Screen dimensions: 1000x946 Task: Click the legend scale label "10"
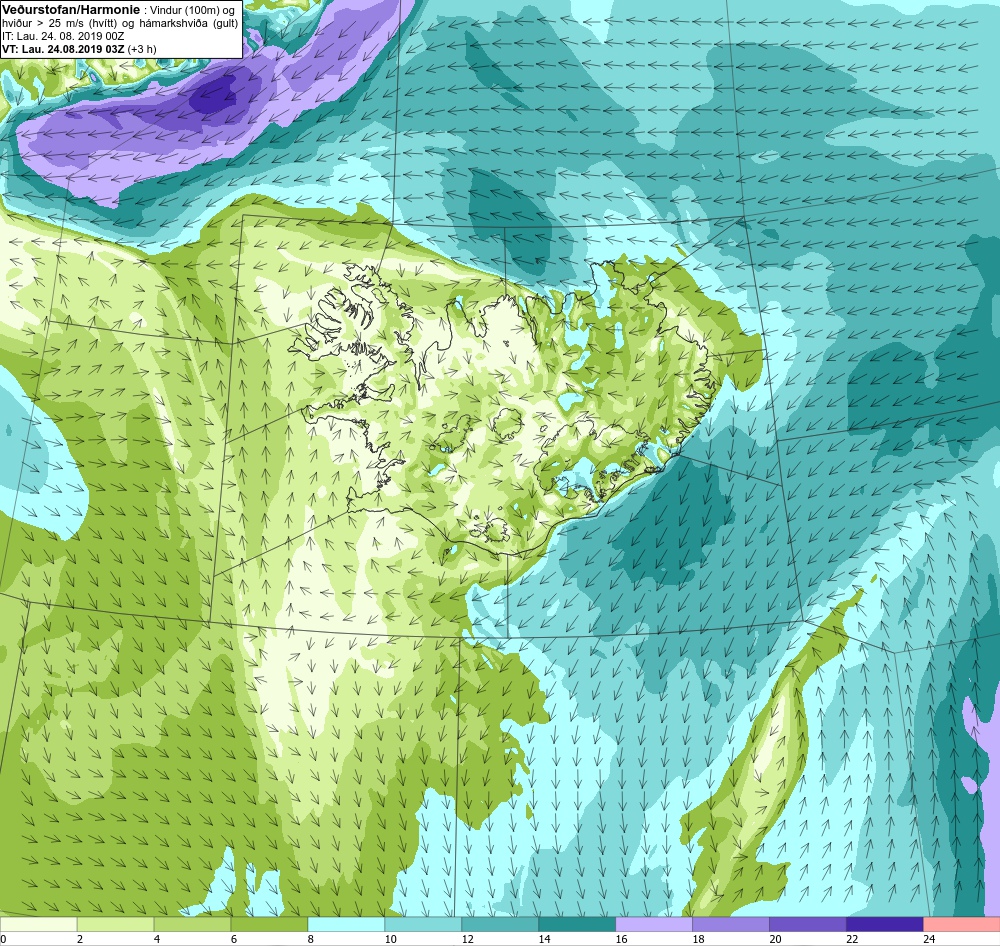[390, 939]
